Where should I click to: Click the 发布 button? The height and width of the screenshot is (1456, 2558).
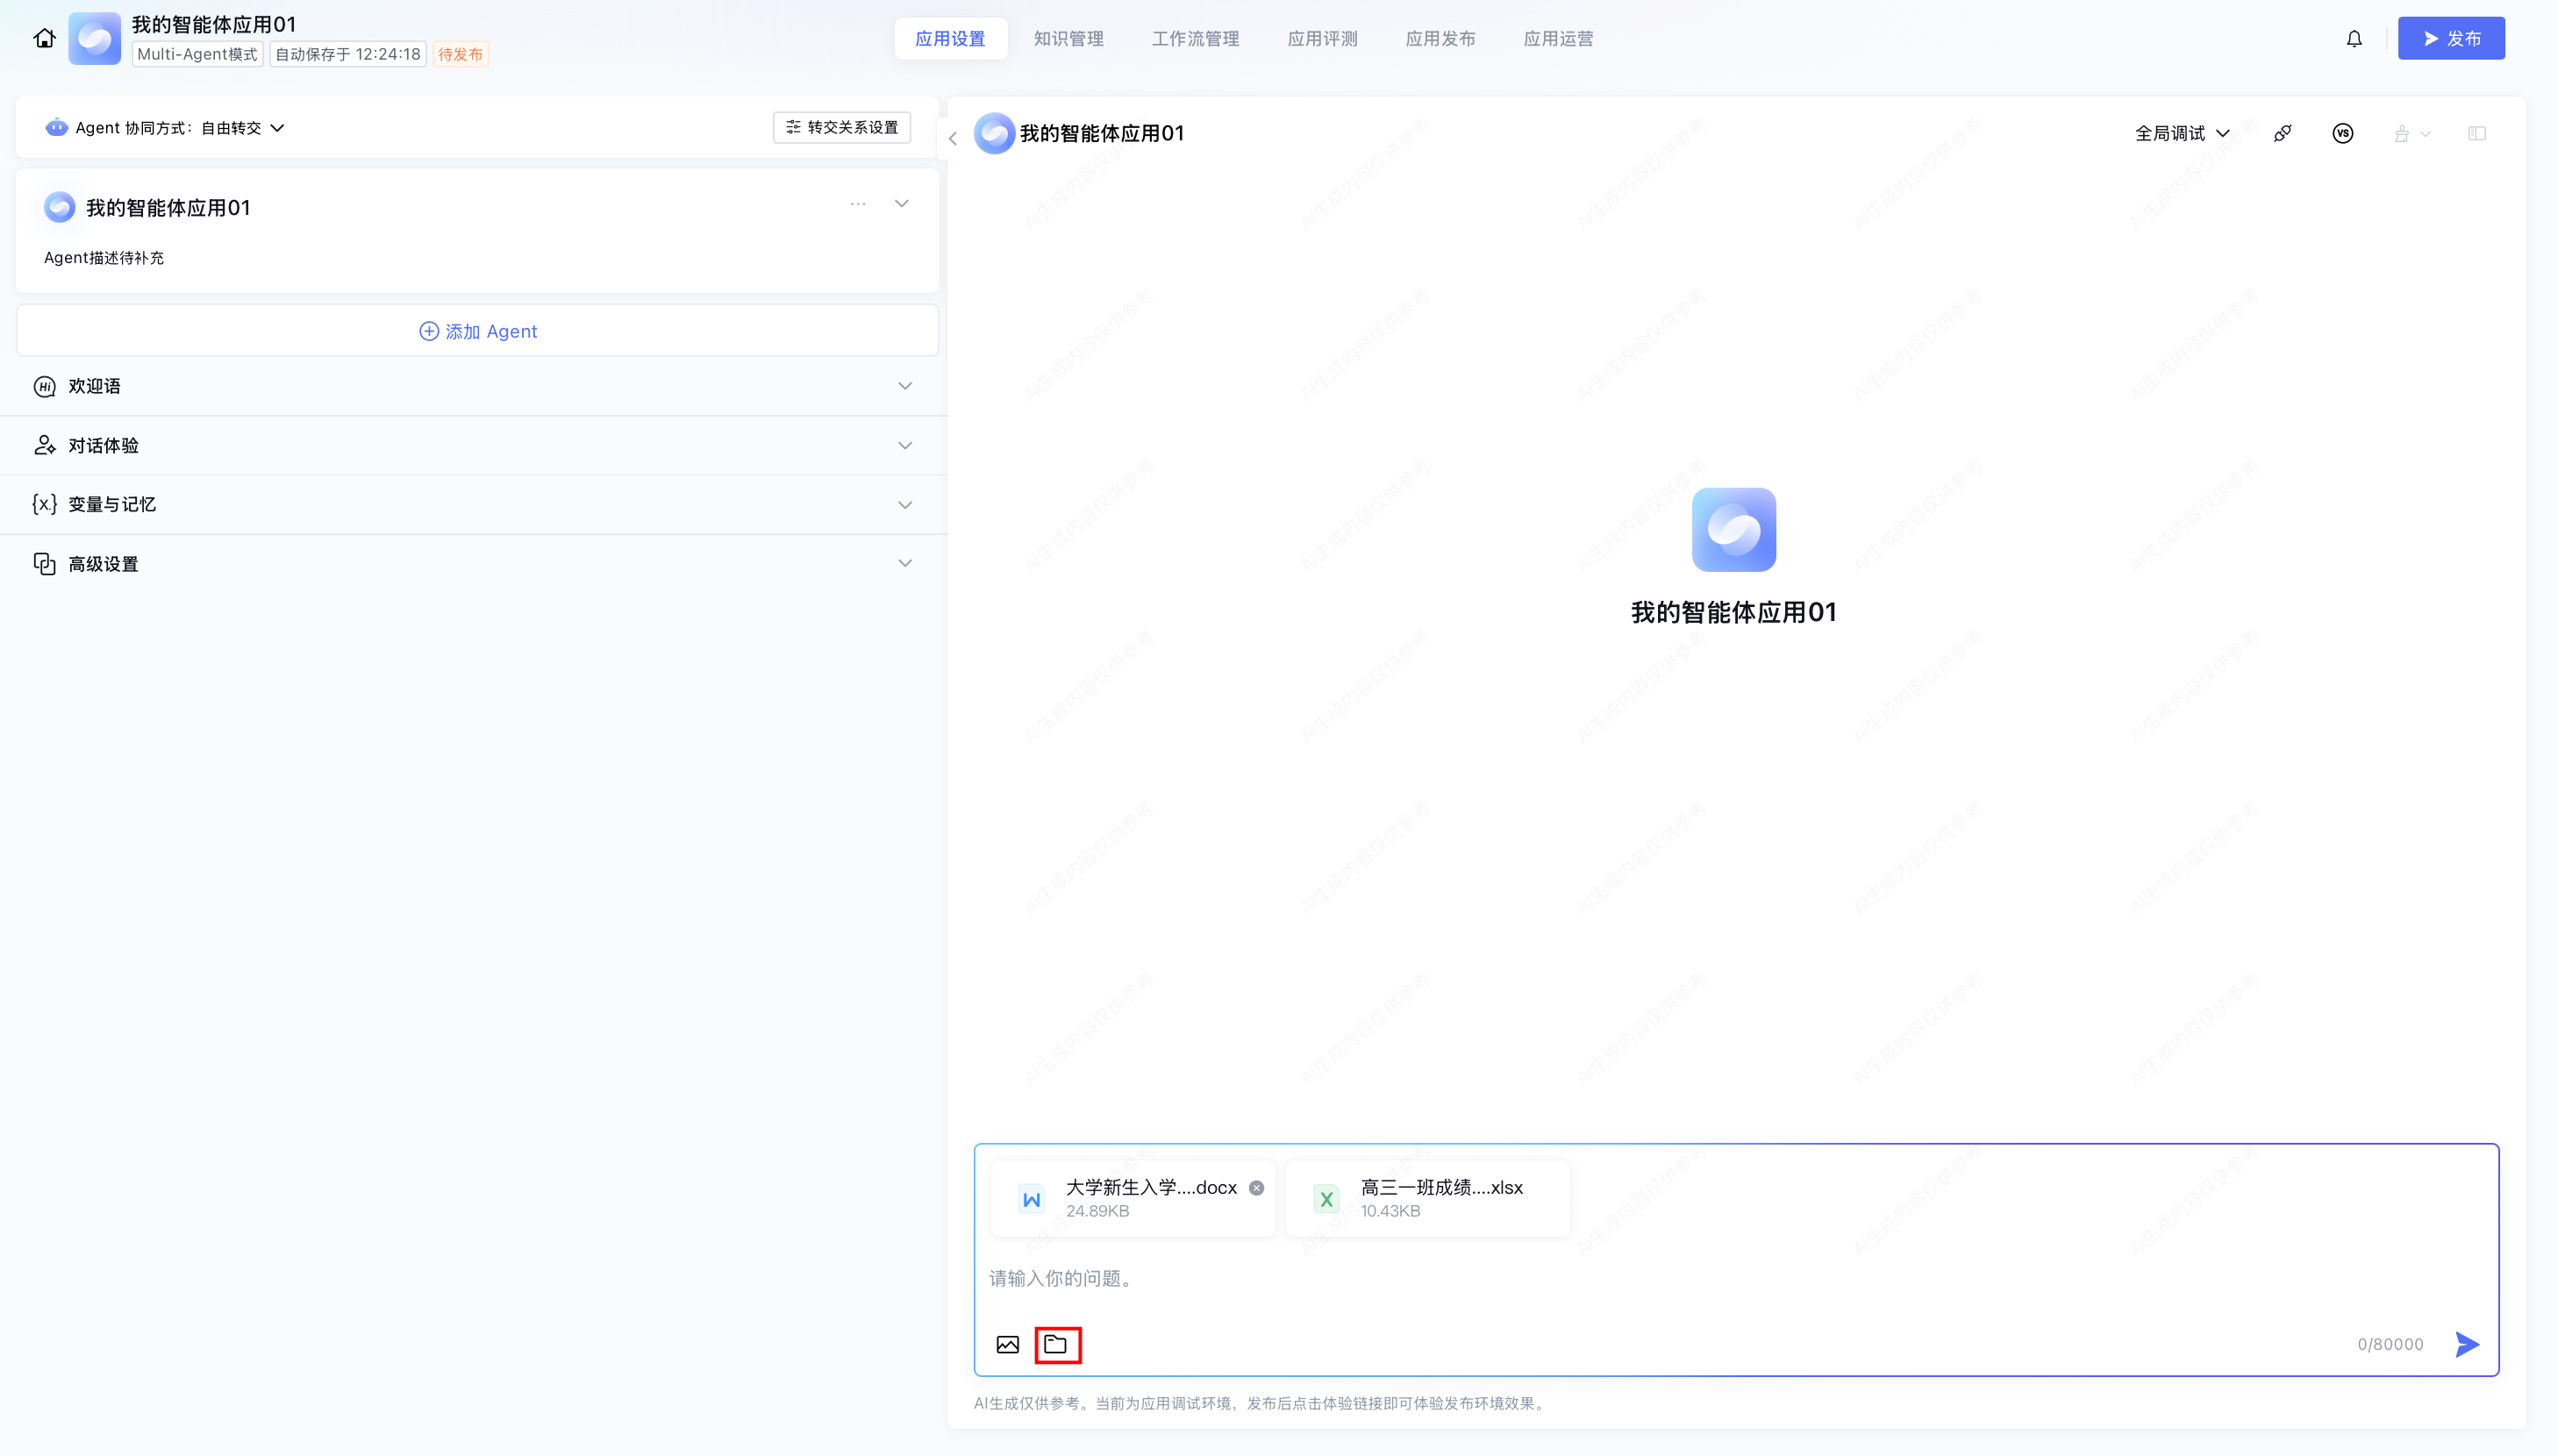2450,38
